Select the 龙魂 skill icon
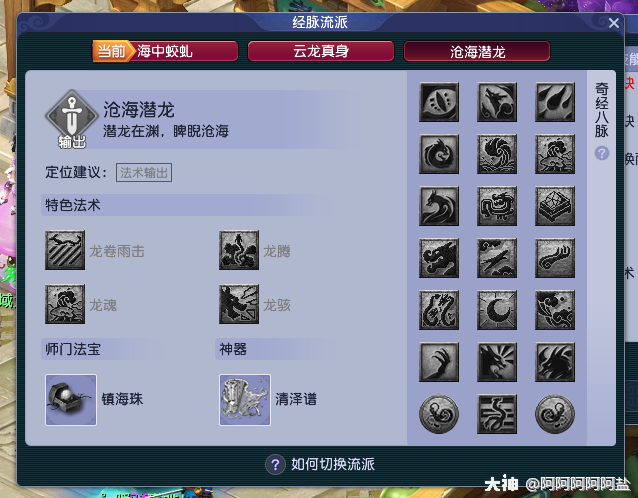Screen dimensions: 638x498 65,304
